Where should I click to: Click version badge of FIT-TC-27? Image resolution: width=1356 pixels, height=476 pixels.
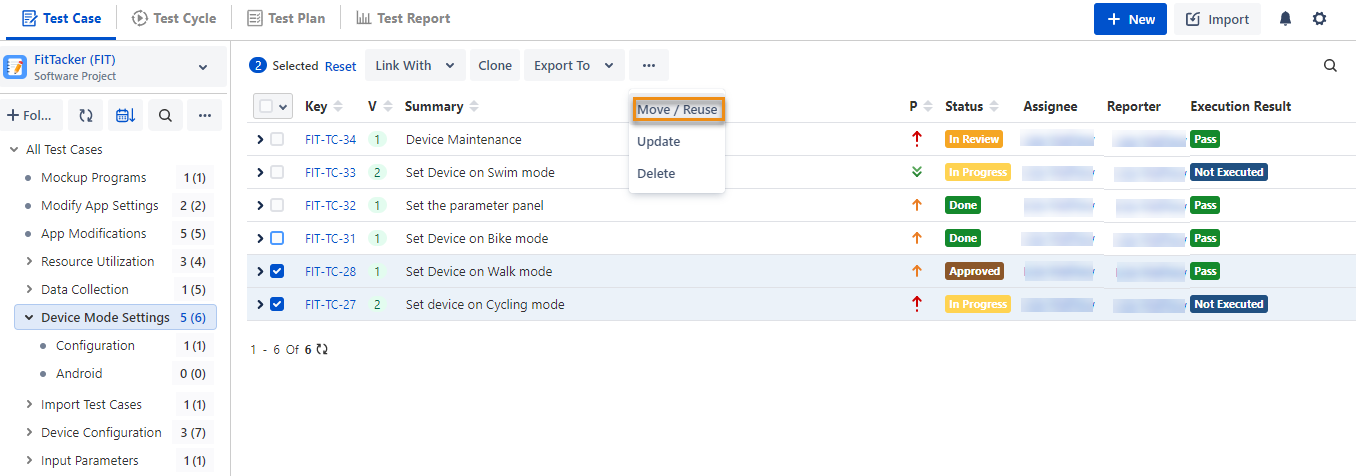(x=377, y=304)
